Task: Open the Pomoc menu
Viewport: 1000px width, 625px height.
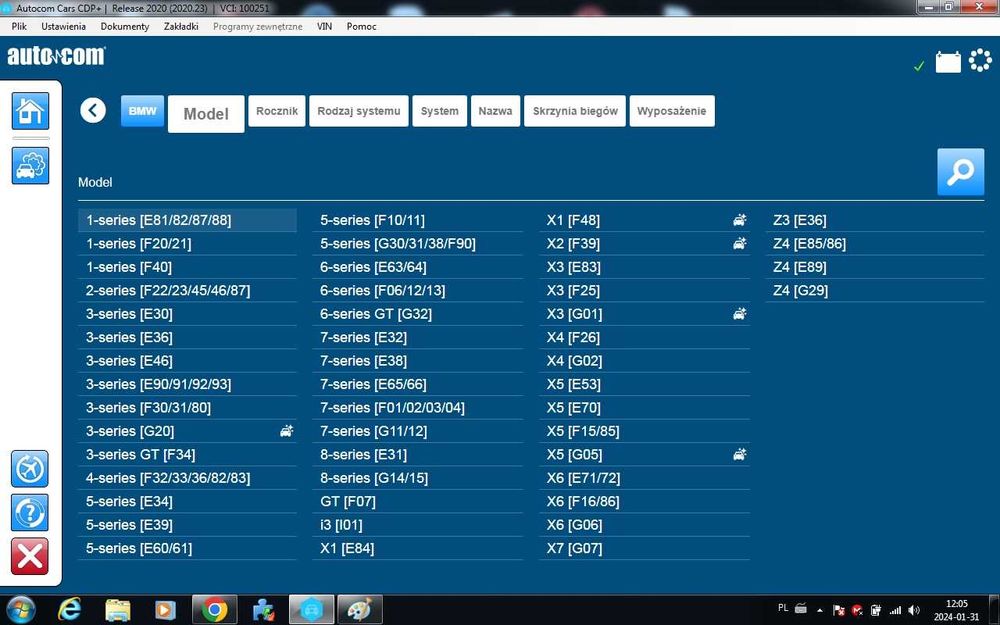Action: pos(362,26)
